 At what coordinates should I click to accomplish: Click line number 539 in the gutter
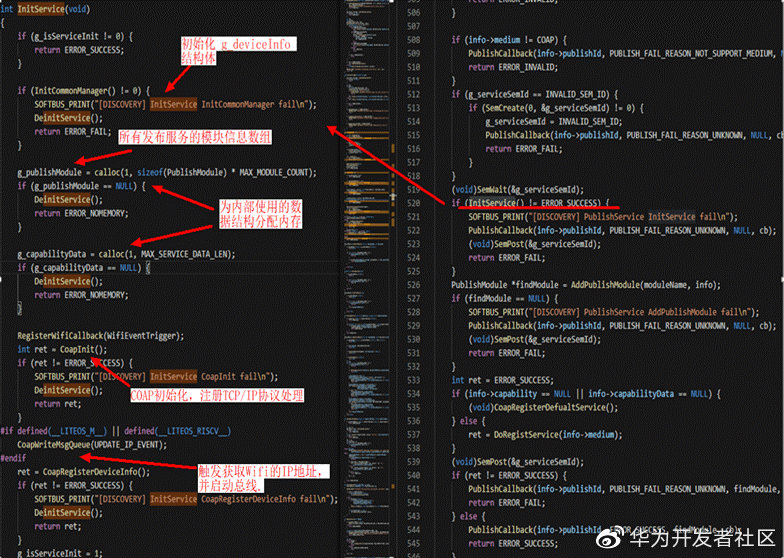tap(414, 462)
